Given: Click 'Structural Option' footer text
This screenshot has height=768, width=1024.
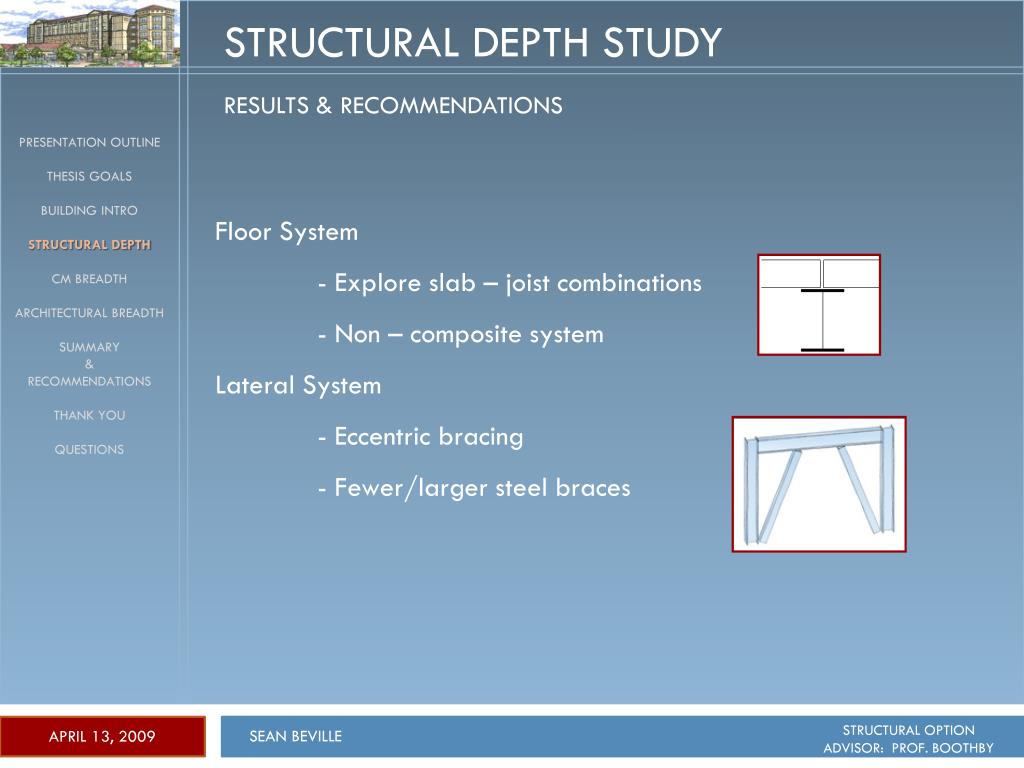Looking at the screenshot, I should 908,730.
